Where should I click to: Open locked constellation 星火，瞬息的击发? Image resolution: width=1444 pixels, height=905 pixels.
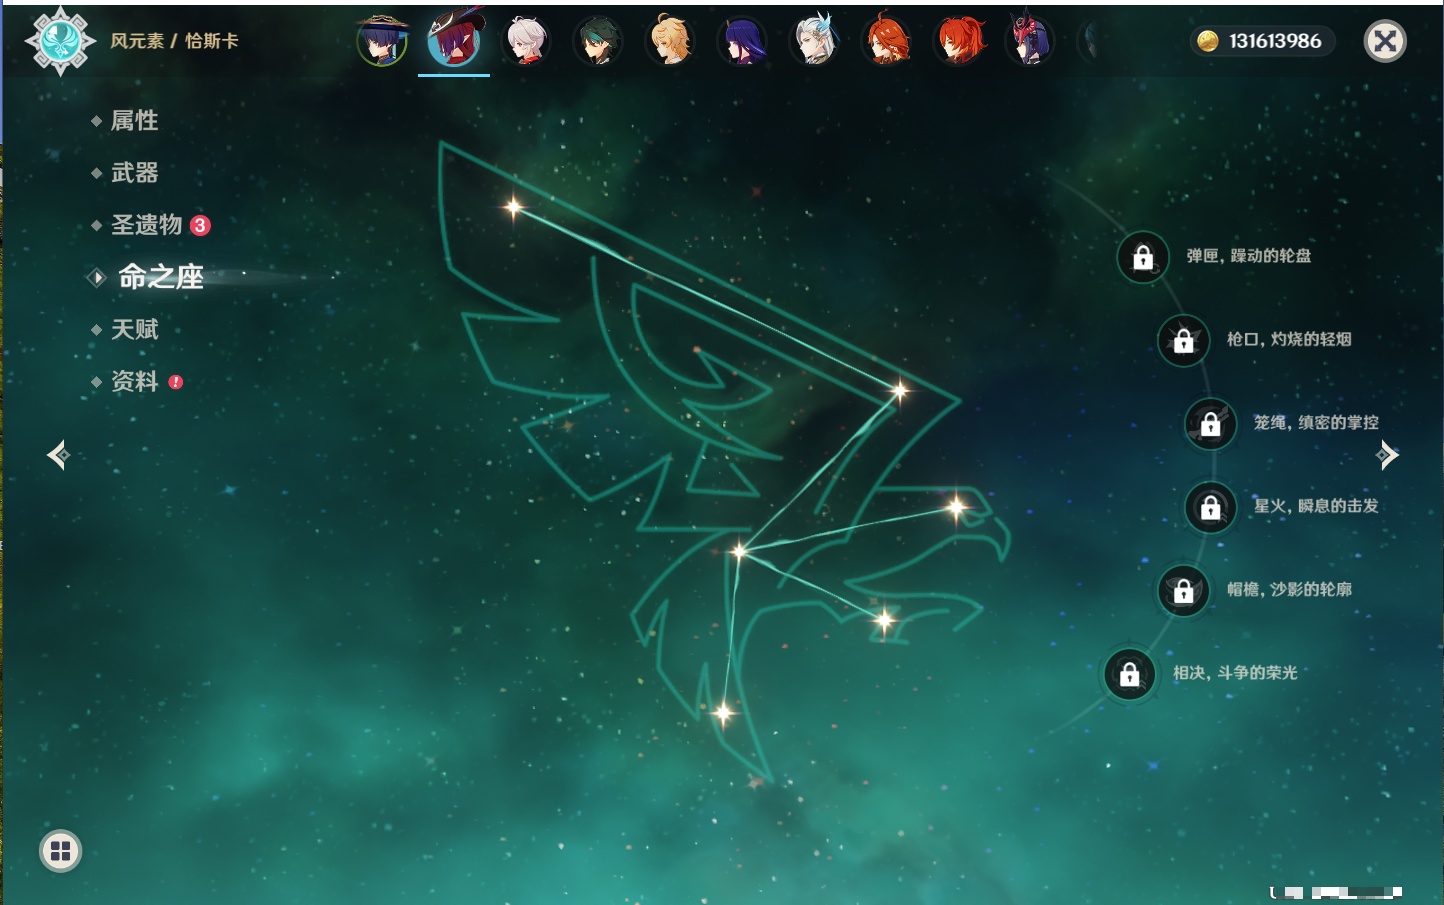tap(1210, 507)
